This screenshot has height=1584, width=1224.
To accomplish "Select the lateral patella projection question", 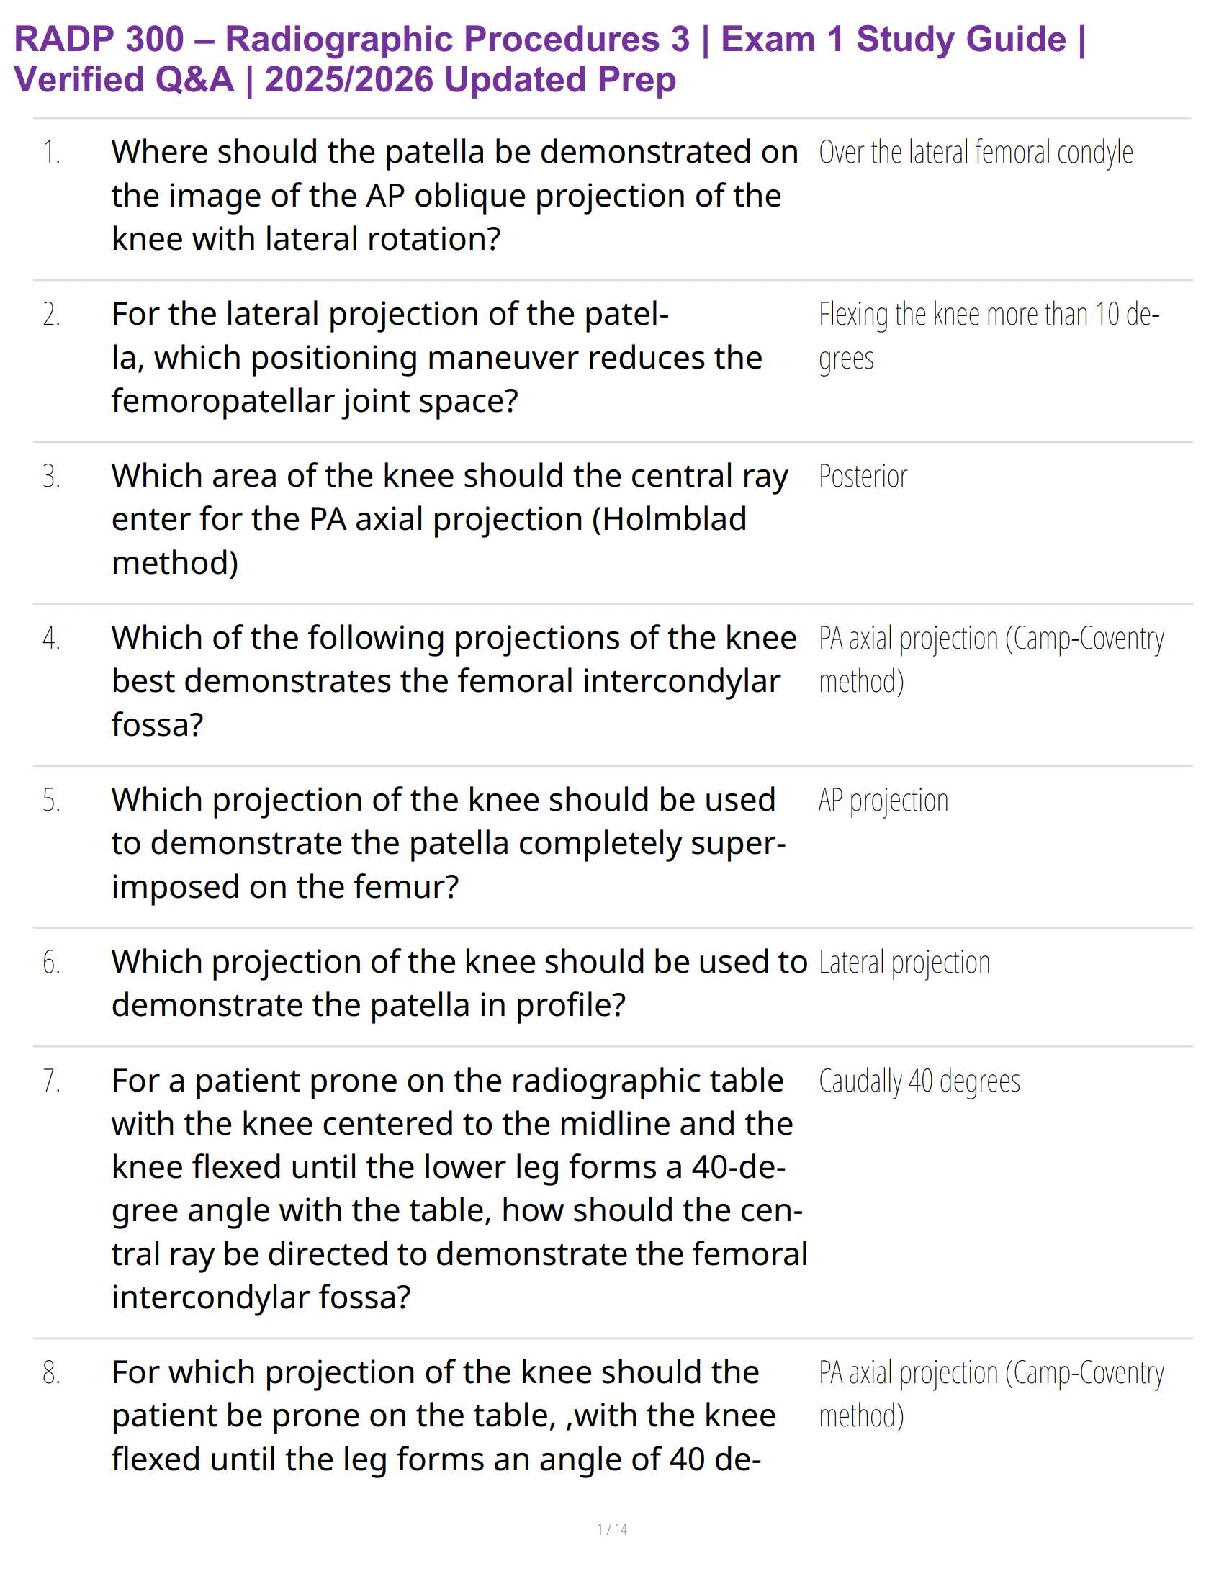I will [x=436, y=358].
